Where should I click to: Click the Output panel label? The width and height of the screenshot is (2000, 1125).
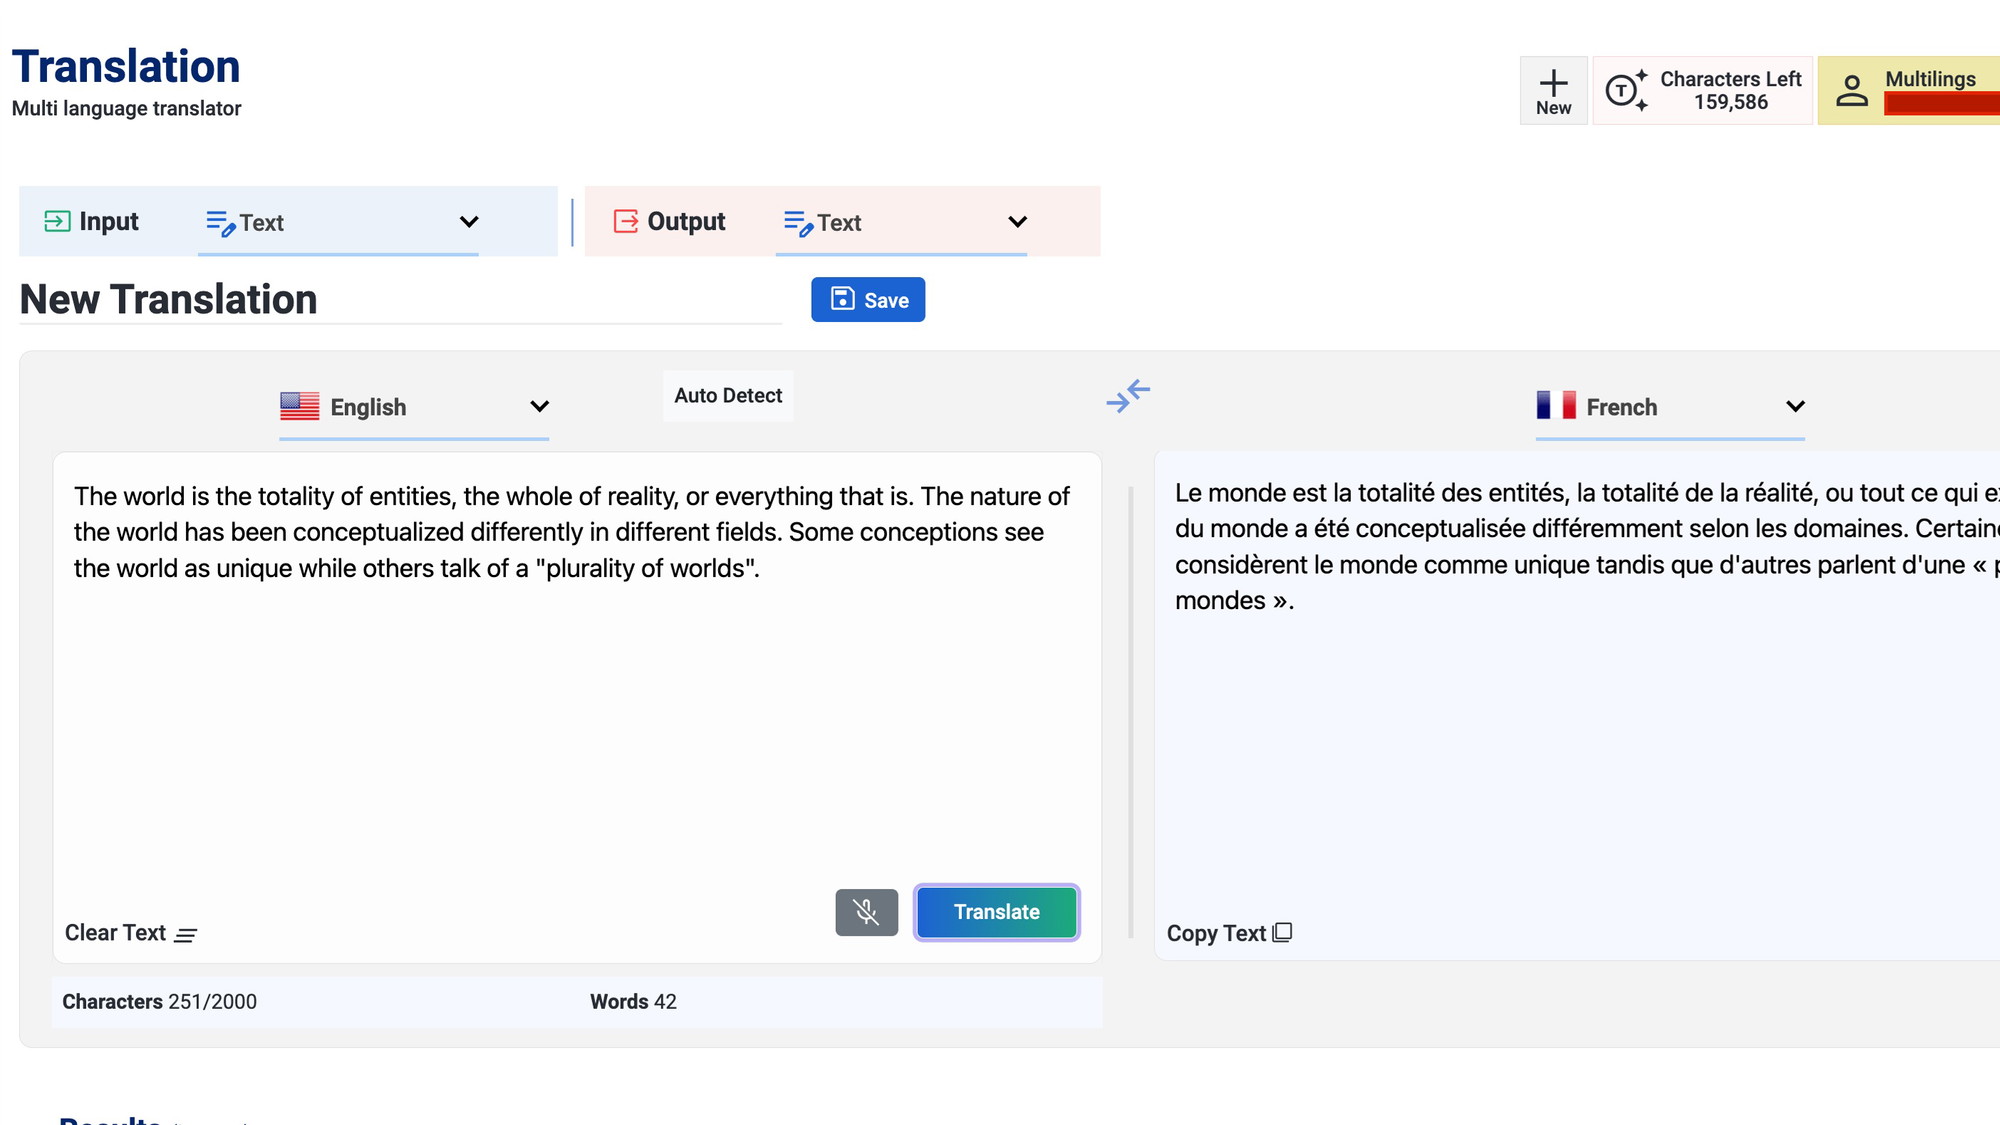[x=685, y=222]
